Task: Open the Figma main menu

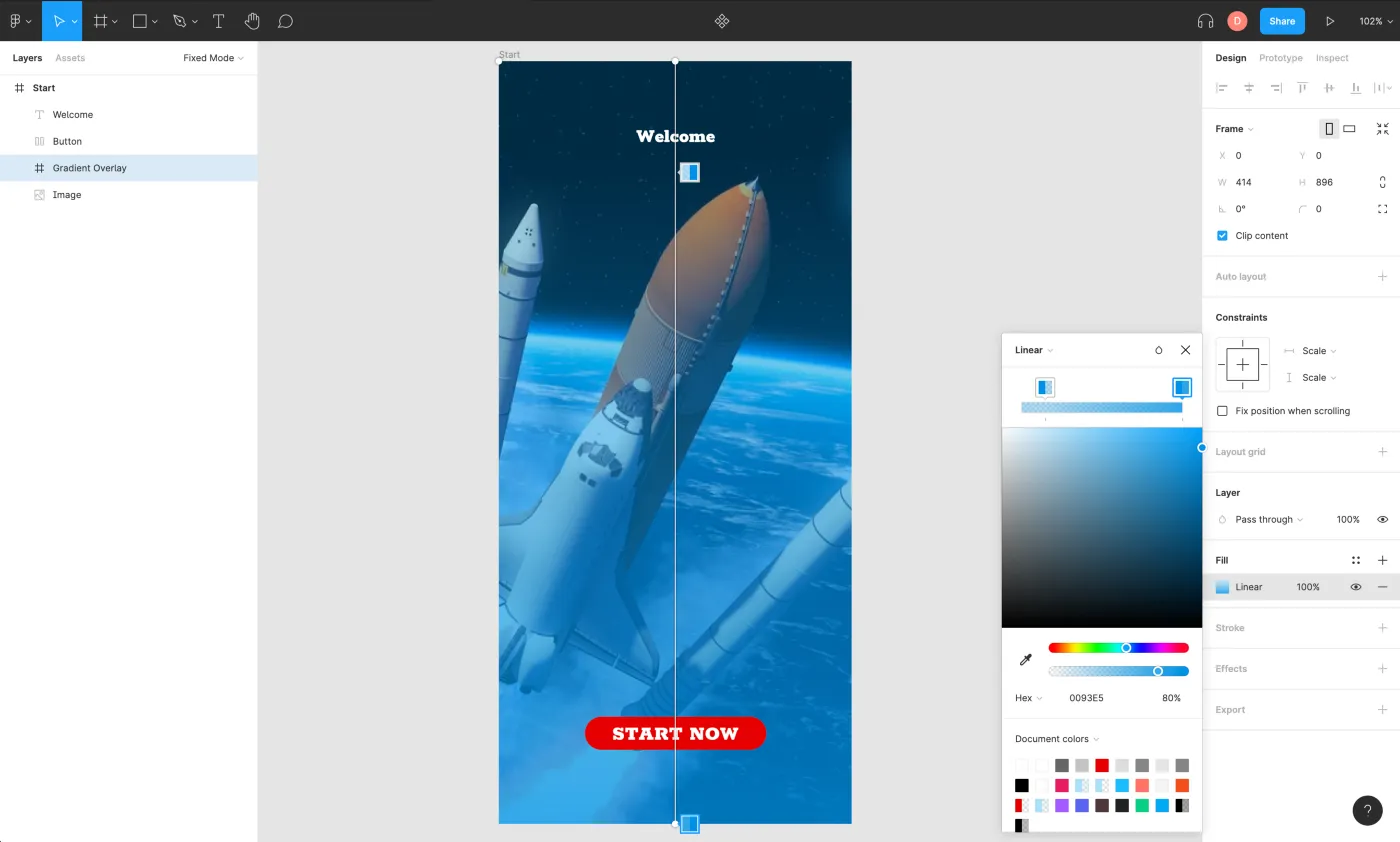Action: click(20, 20)
